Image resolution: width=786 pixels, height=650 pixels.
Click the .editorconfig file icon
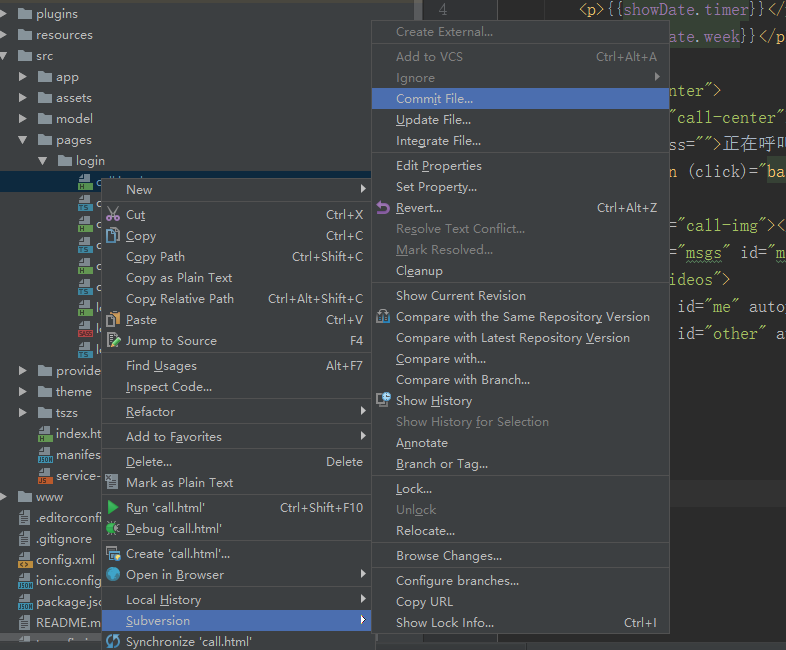(24, 518)
